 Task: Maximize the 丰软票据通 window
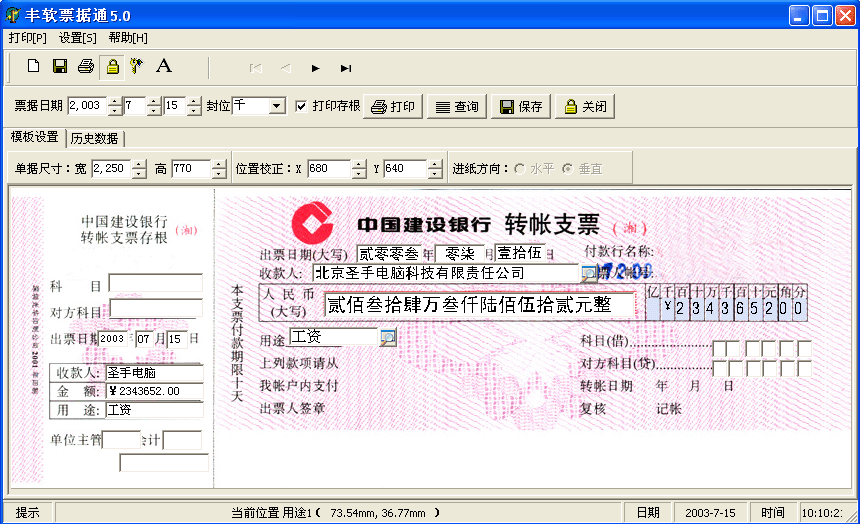click(x=822, y=16)
